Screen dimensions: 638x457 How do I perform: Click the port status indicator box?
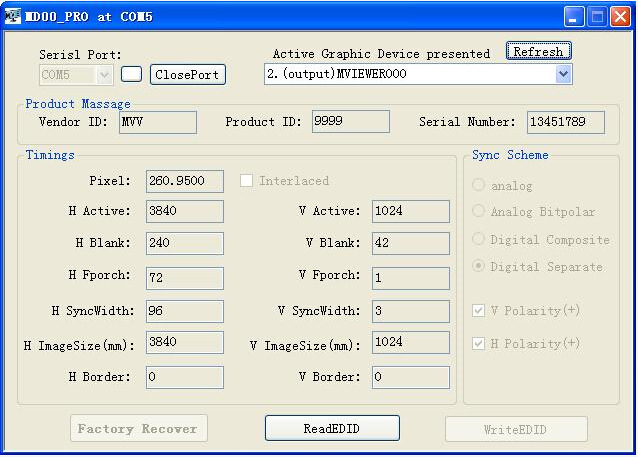(x=131, y=74)
